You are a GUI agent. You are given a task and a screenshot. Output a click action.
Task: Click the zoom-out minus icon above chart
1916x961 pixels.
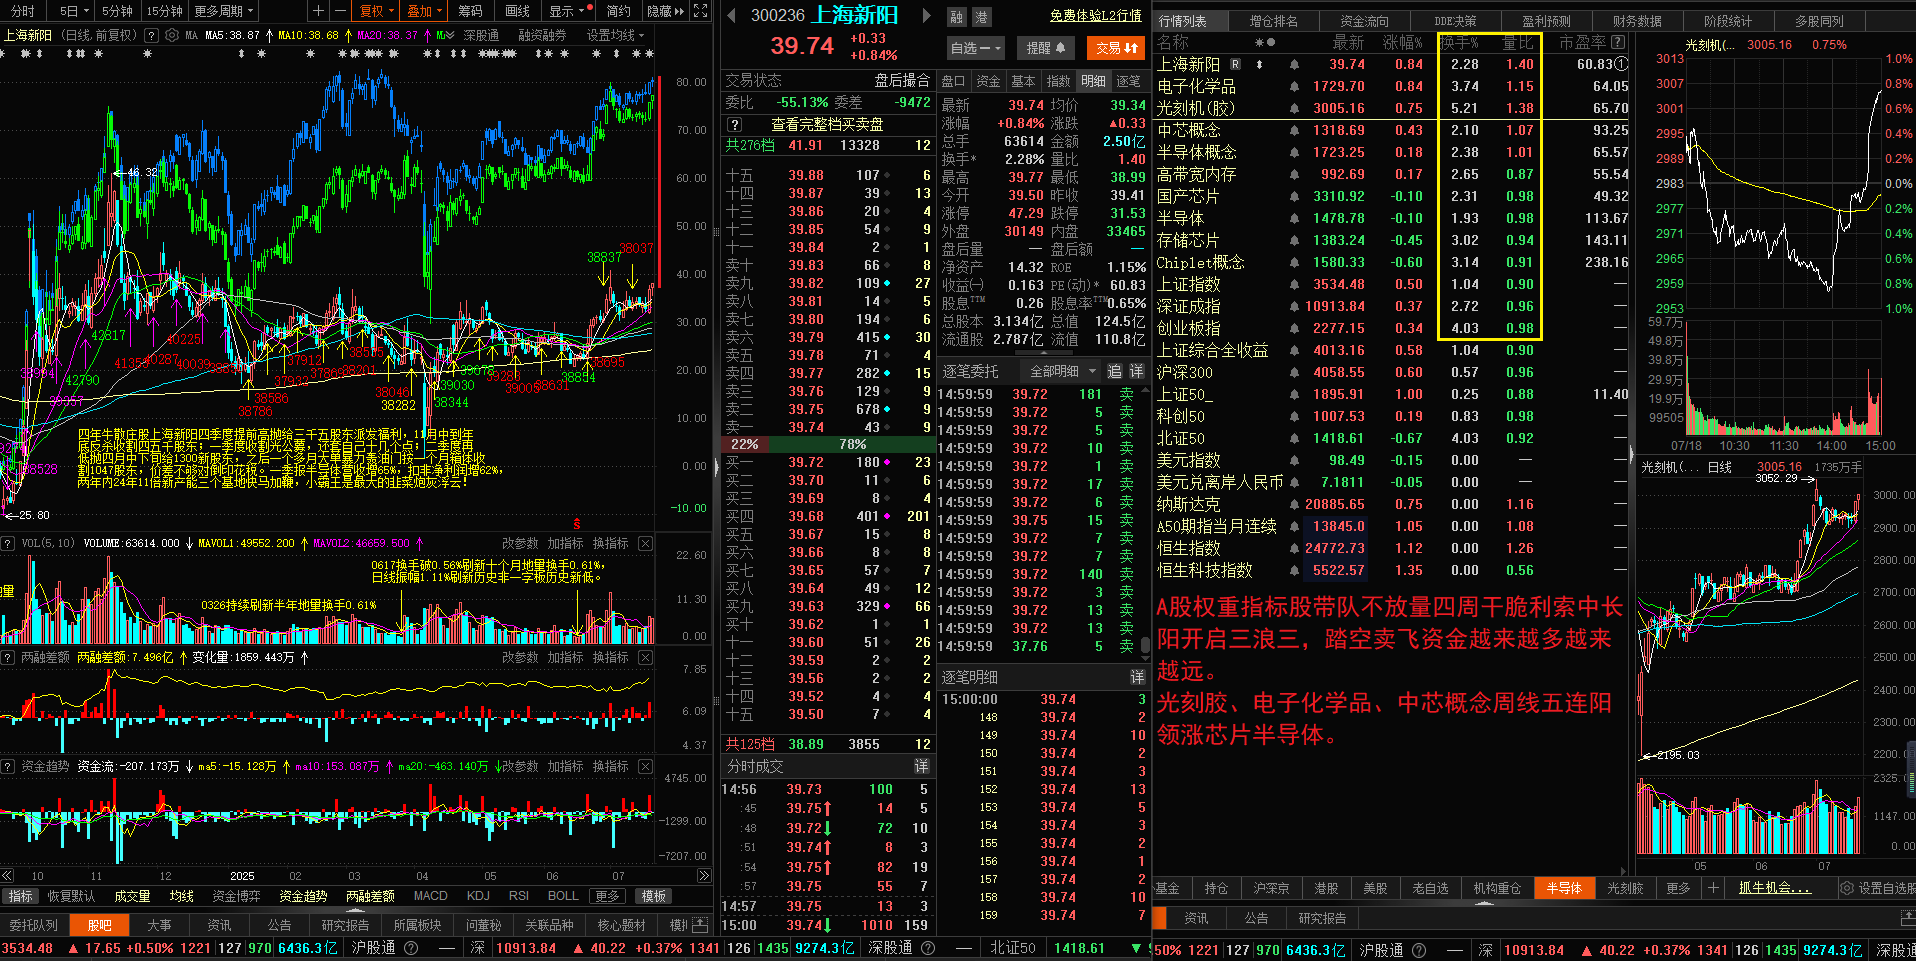point(340,11)
